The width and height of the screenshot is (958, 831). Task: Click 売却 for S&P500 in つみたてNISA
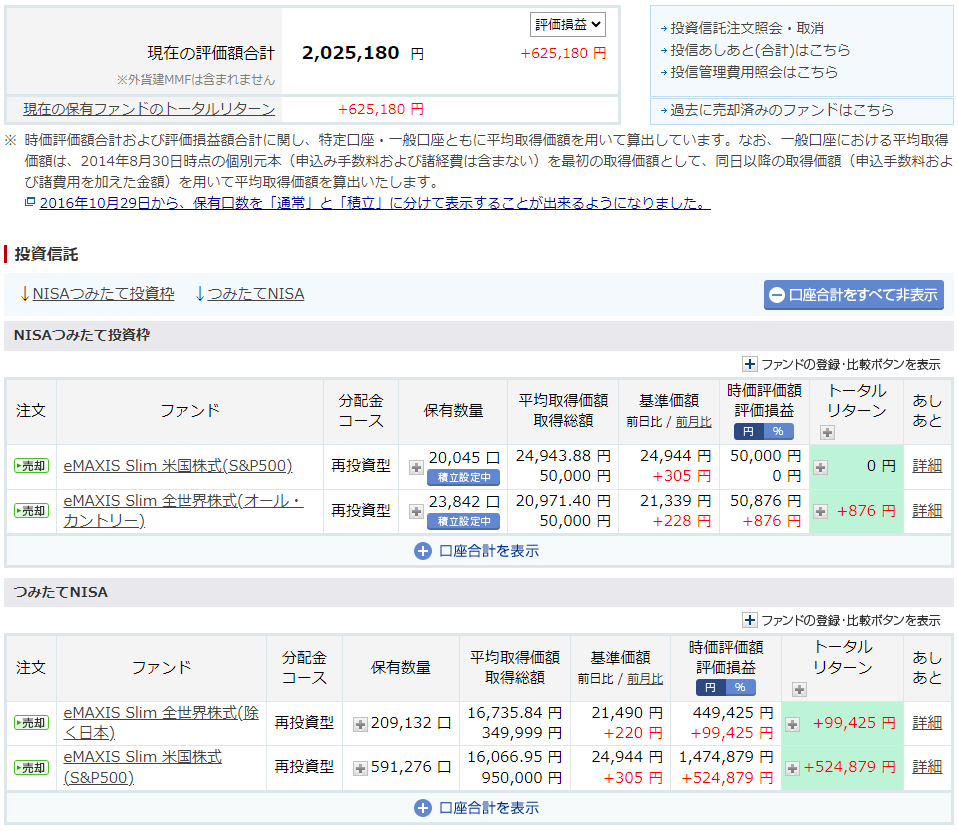pos(31,767)
